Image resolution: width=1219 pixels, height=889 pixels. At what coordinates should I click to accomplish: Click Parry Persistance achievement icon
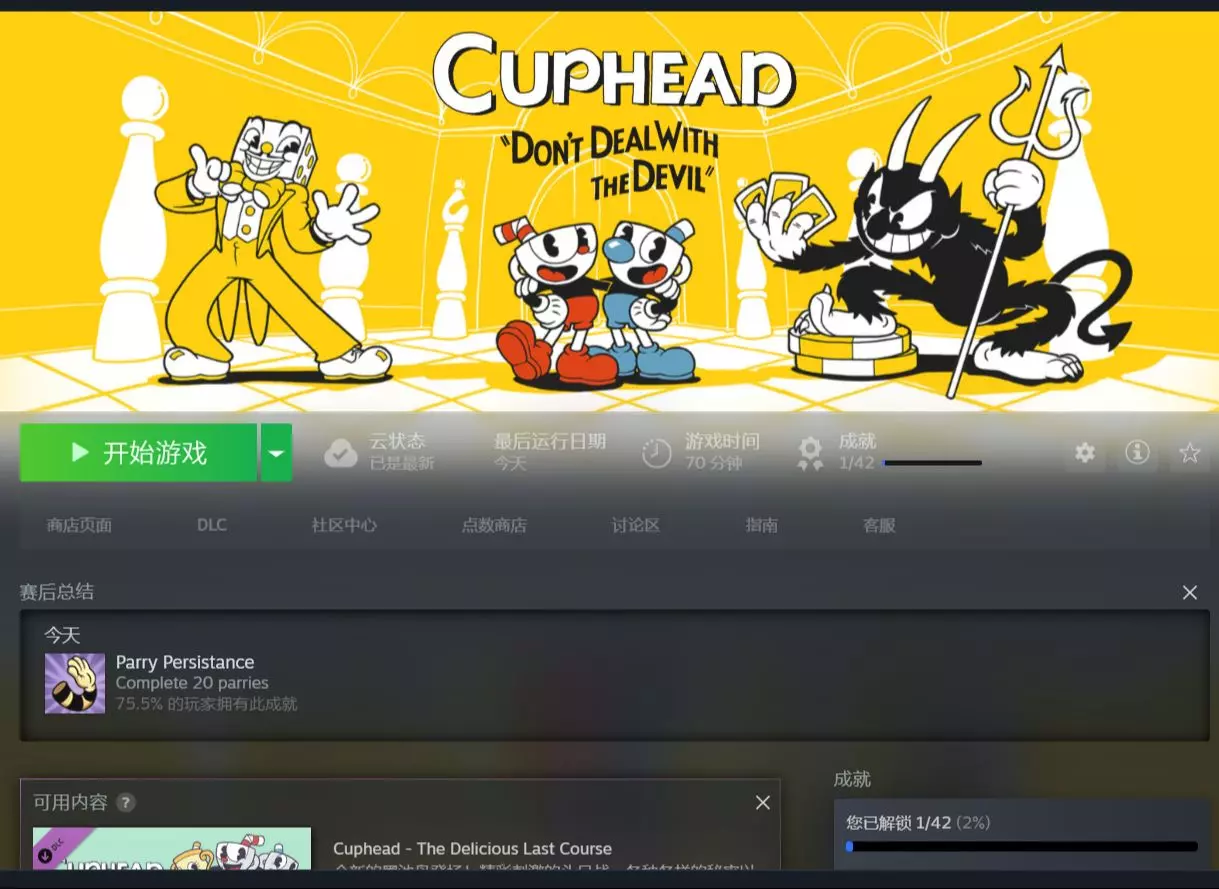tap(75, 683)
